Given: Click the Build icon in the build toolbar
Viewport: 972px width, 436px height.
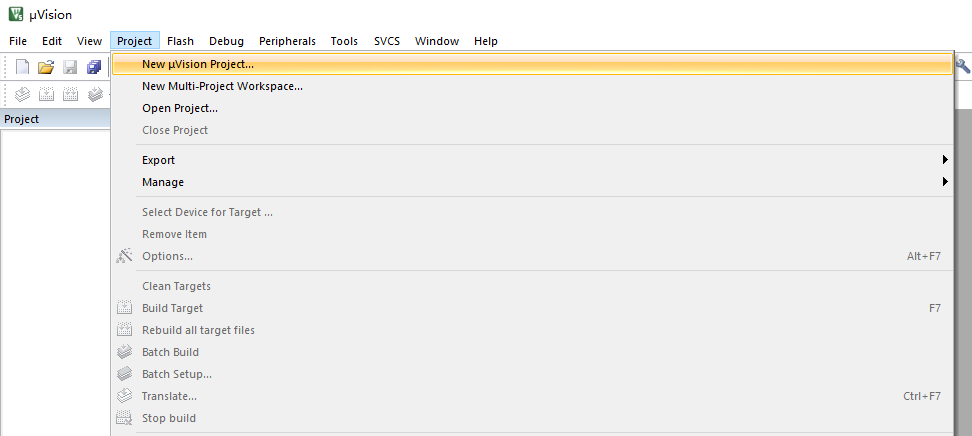Looking at the screenshot, I should pos(46,94).
